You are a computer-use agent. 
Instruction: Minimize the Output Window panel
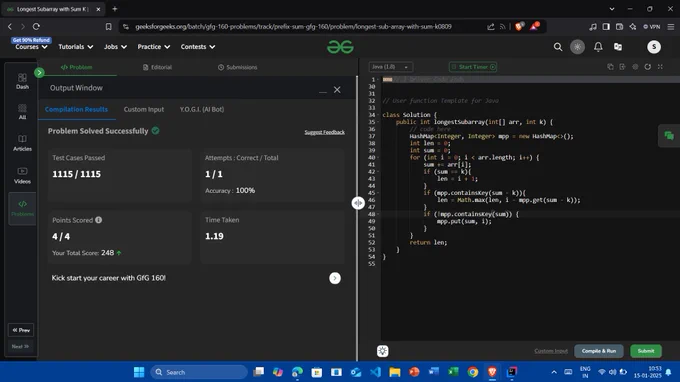point(323,91)
